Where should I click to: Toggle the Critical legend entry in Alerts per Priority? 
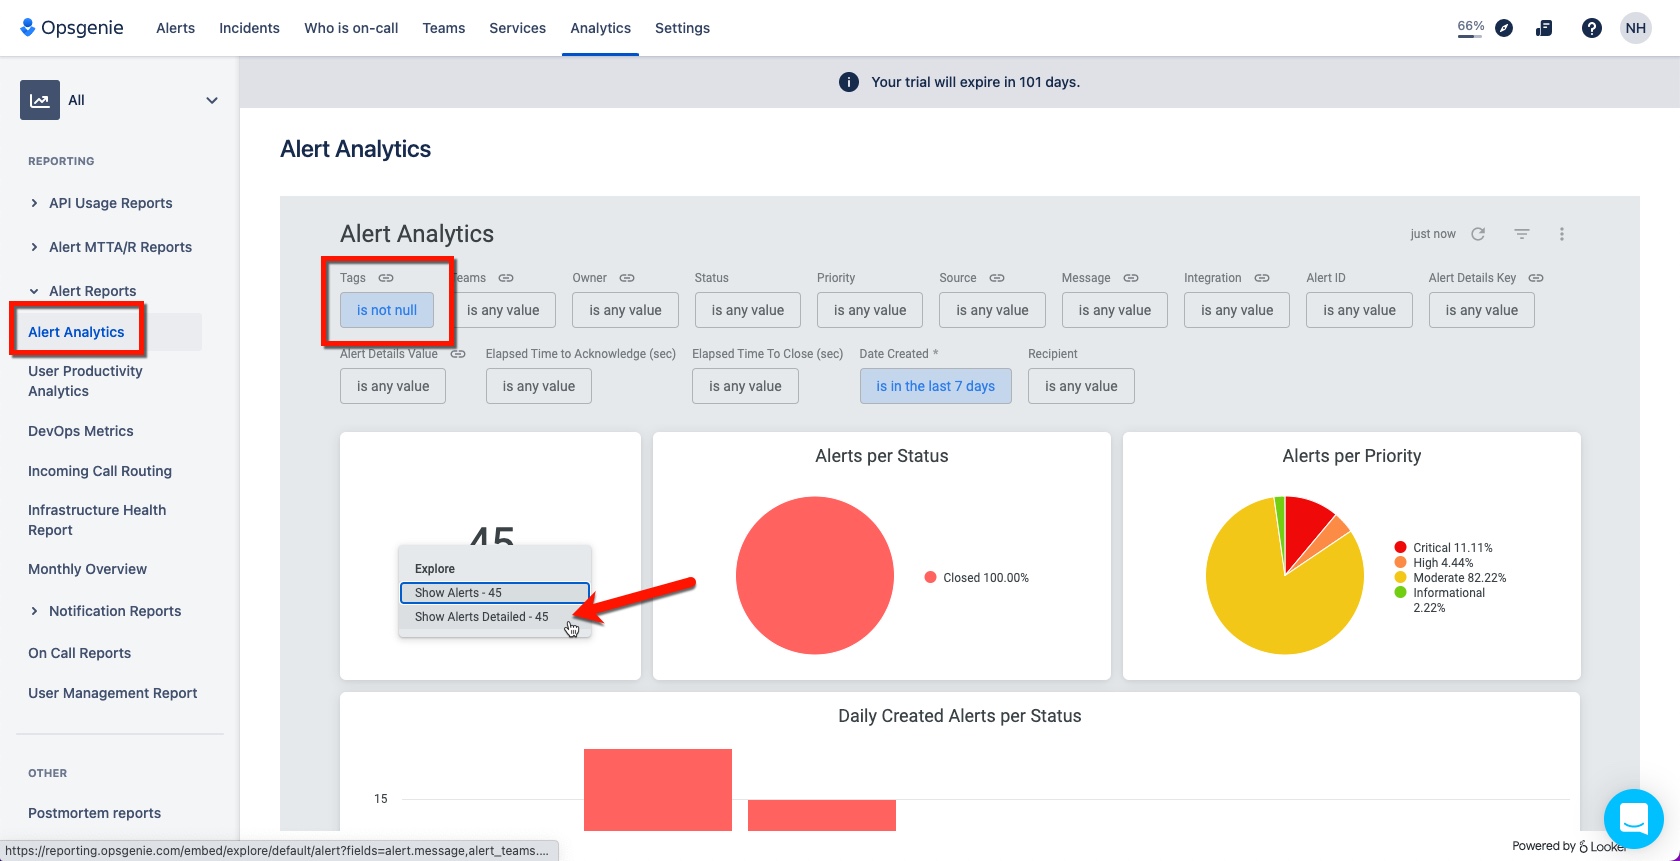(1443, 548)
